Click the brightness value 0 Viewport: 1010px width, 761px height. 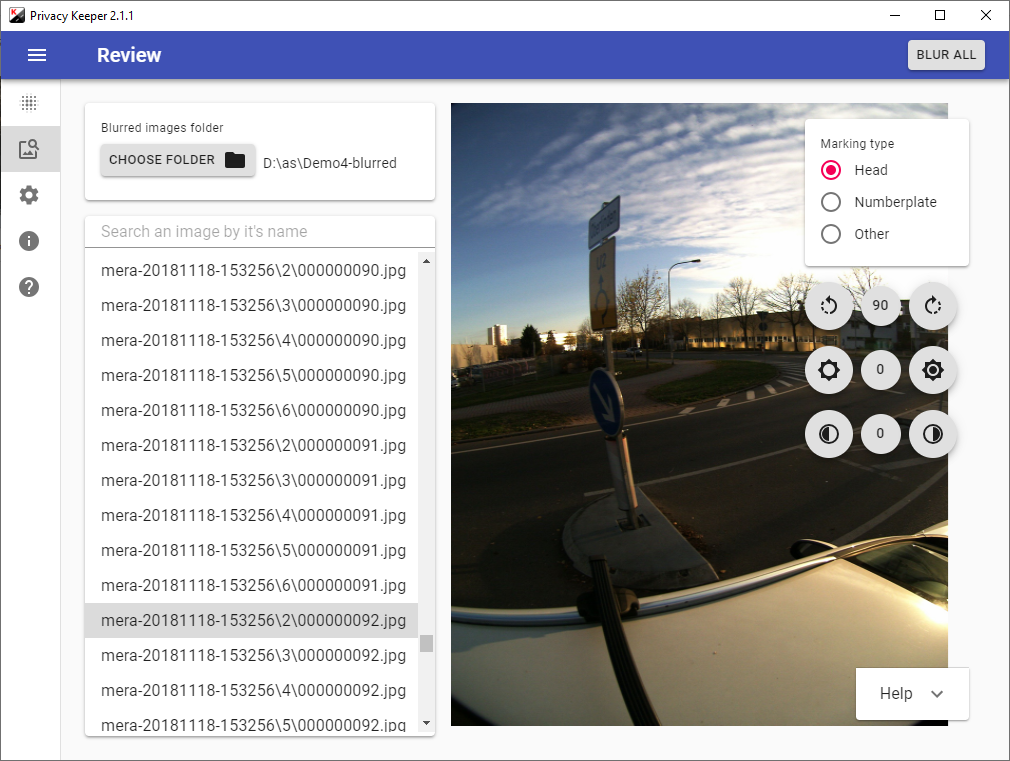[x=881, y=370]
